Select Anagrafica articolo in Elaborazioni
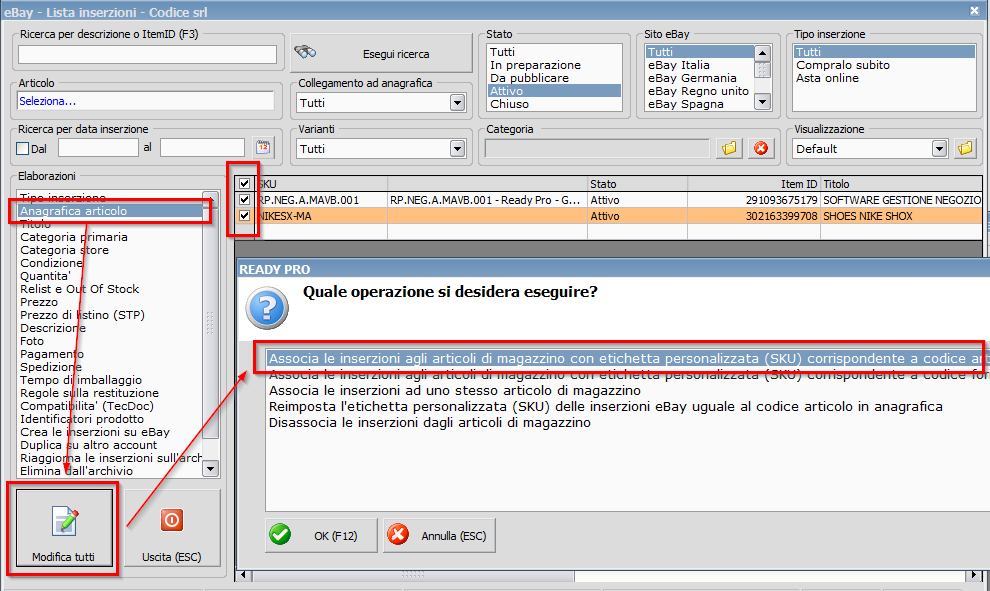This screenshot has width=990, height=591. tap(110, 211)
